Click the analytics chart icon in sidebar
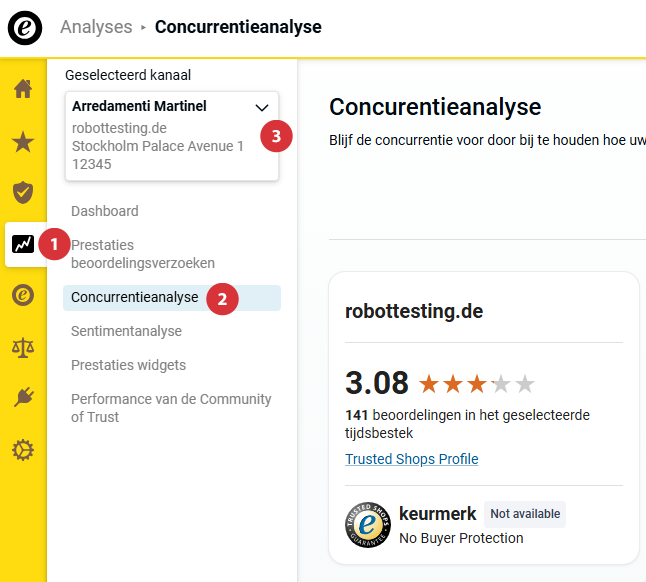This screenshot has width=646, height=582. [x=23, y=243]
